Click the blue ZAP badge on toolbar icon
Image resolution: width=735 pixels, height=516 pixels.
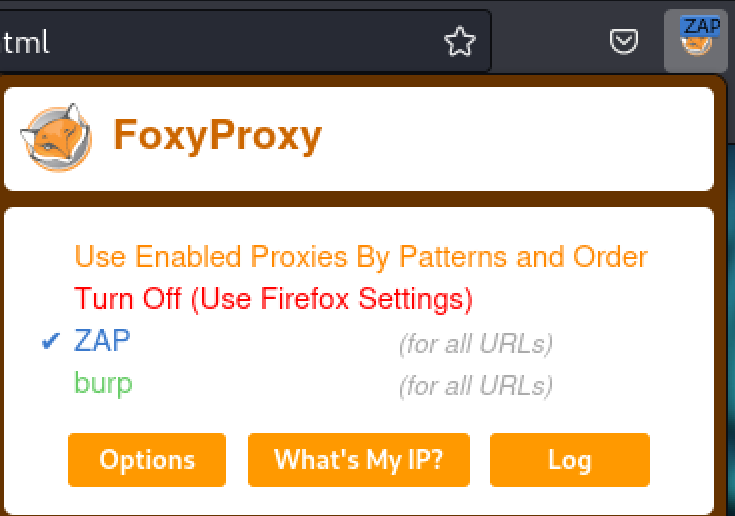(701, 27)
